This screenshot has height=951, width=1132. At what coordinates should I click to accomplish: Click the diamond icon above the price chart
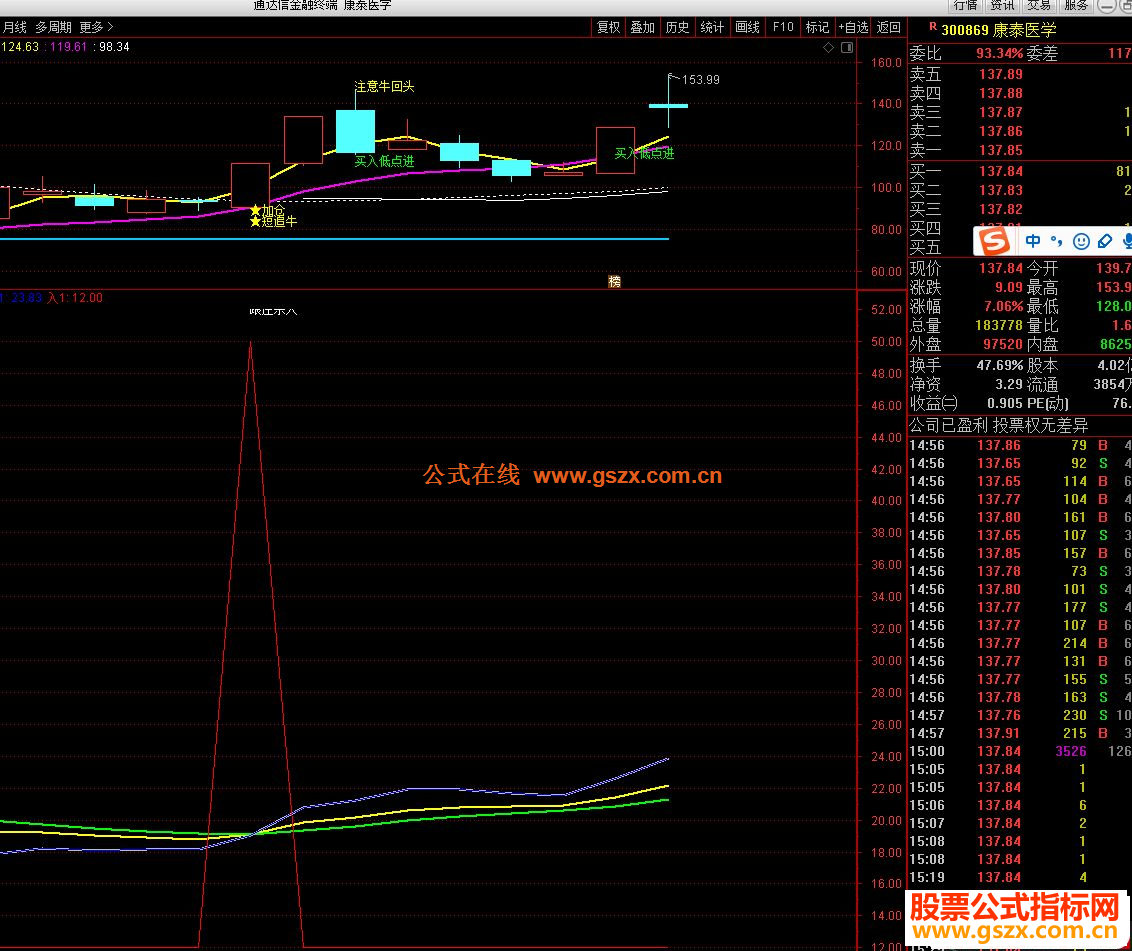828,48
